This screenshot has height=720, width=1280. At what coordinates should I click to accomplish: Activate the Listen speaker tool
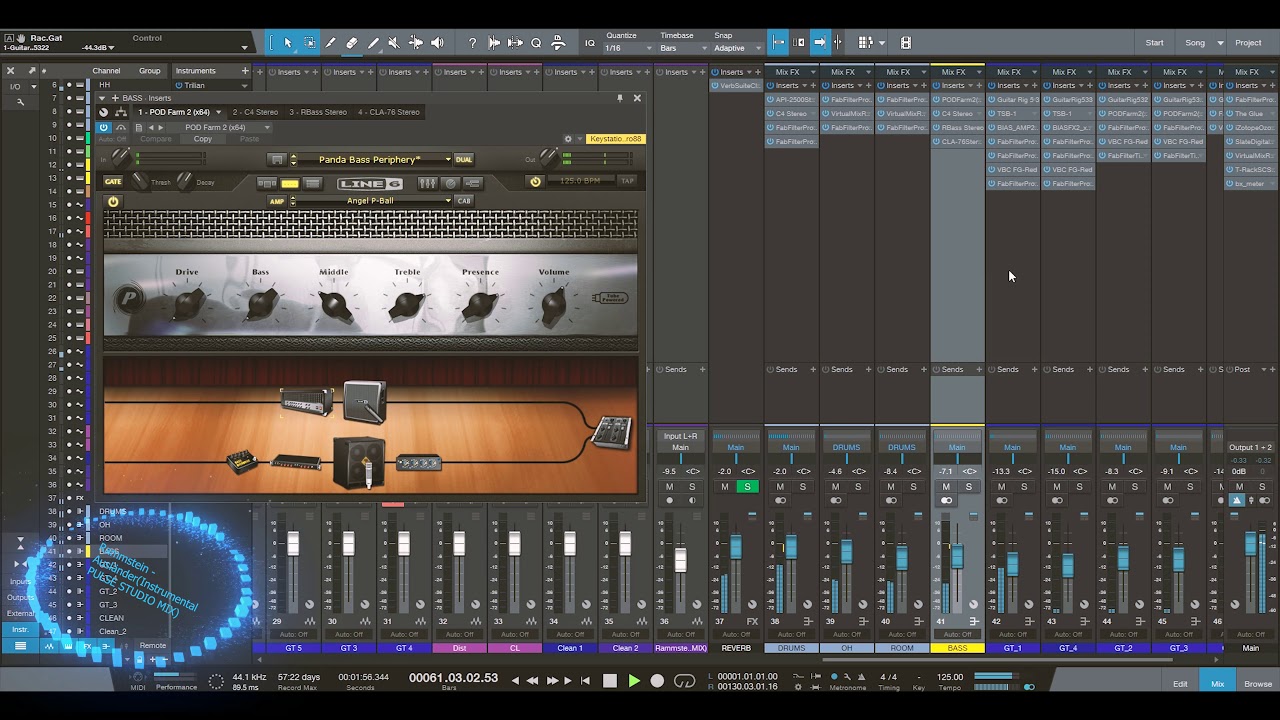pyautogui.click(x=437, y=43)
